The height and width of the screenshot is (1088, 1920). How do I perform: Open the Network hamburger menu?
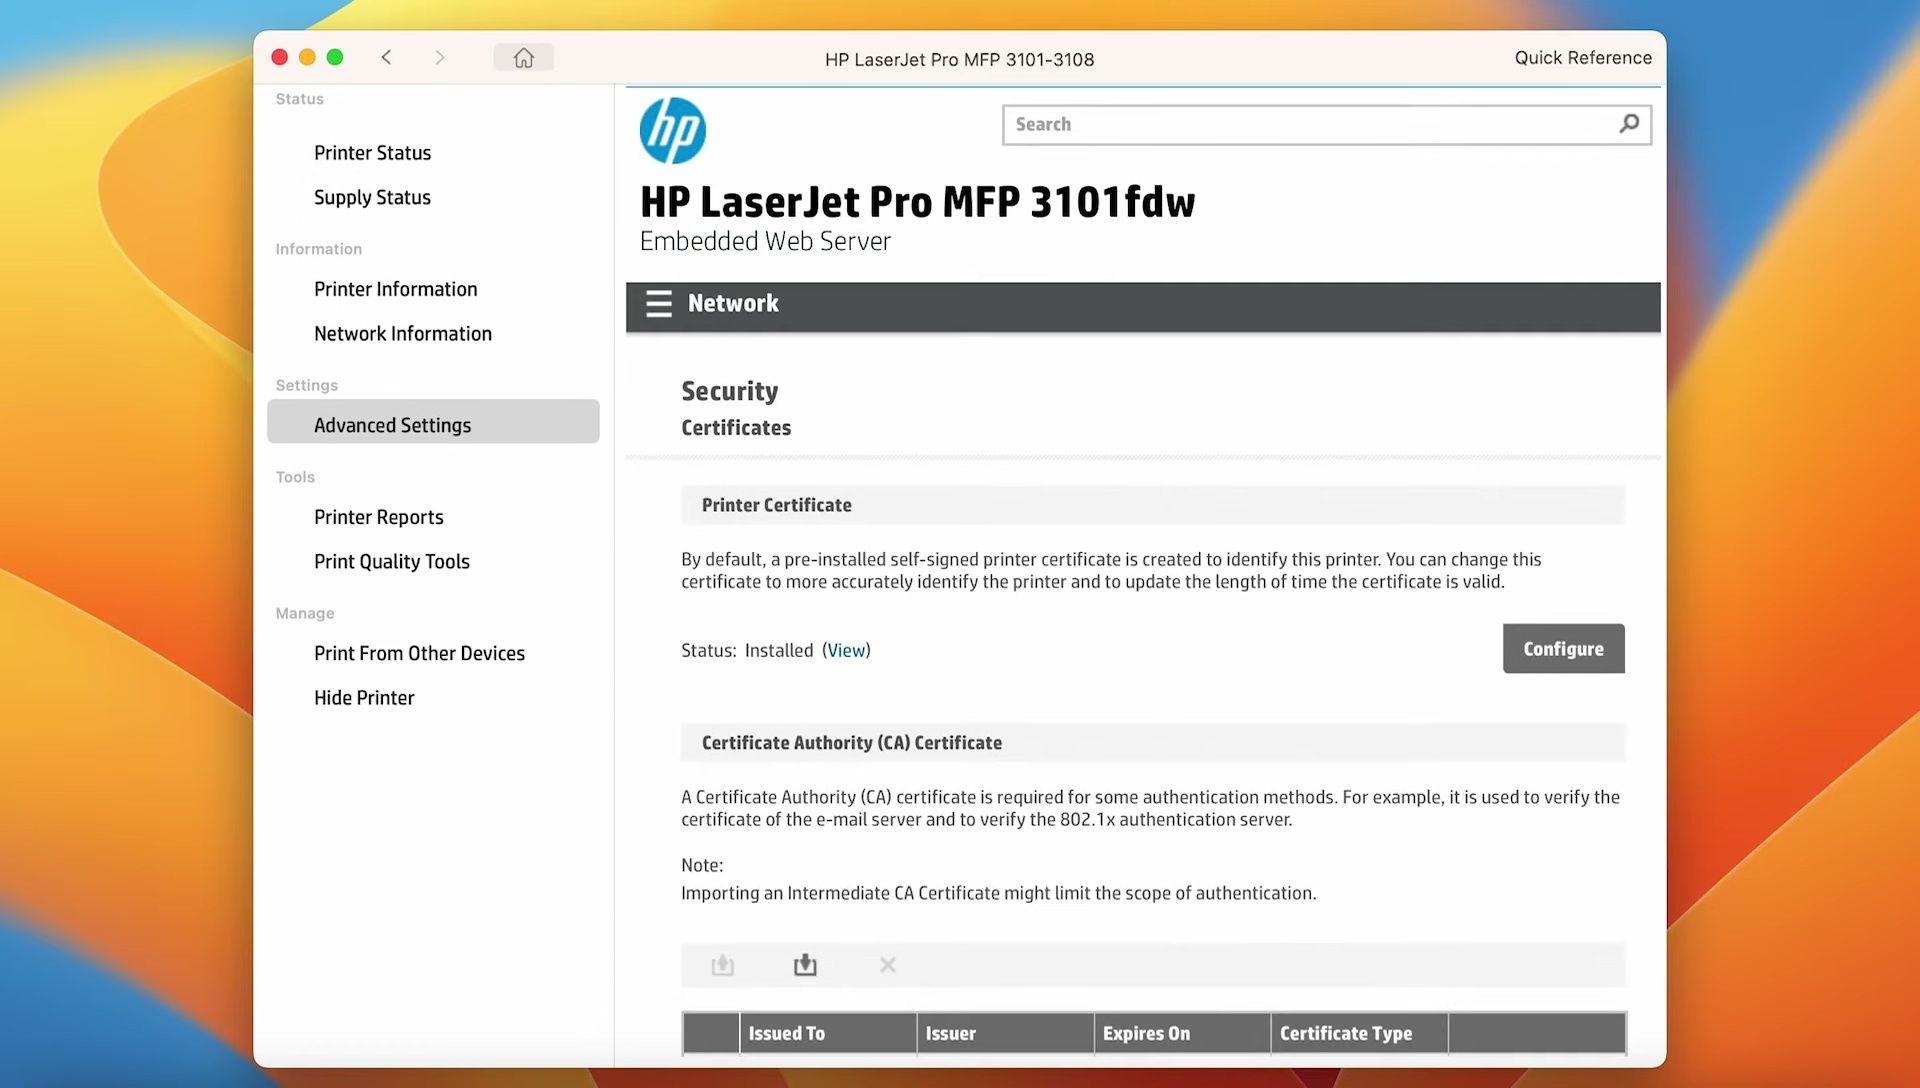[x=659, y=304]
